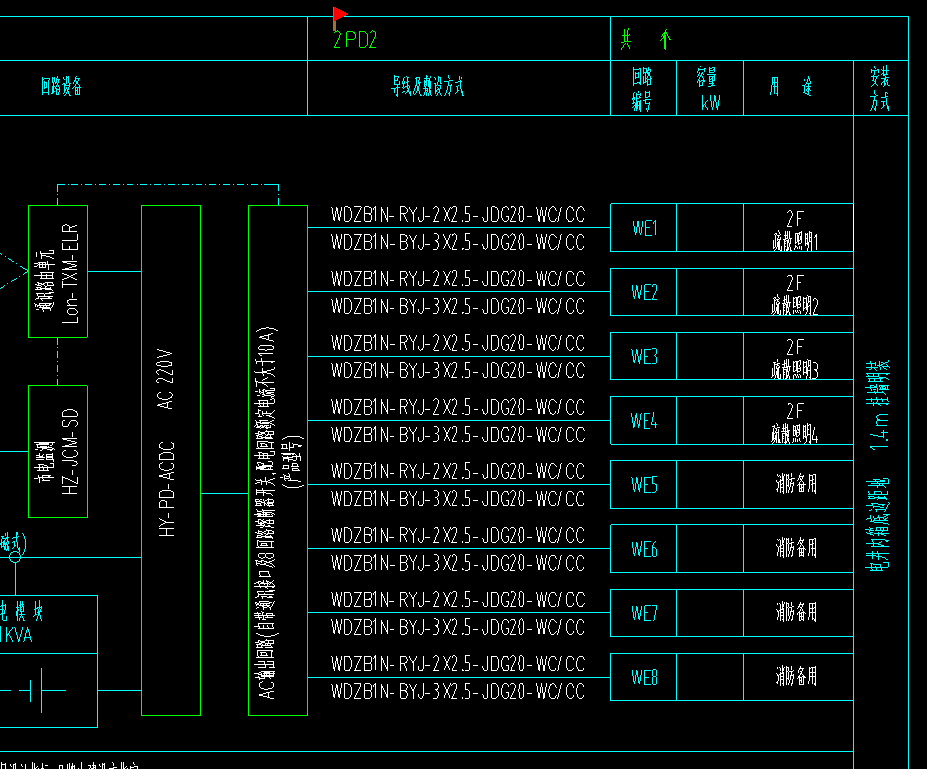
Task: Click the 安装方式 column header
Action: click(x=880, y=89)
